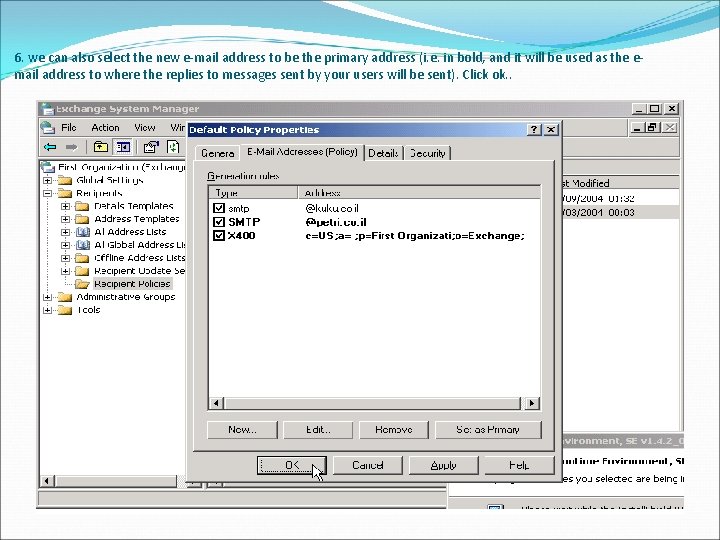Select the @kuku.co.il address entry
The height and width of the screenshot is (540, 720).
pos(332,208)
